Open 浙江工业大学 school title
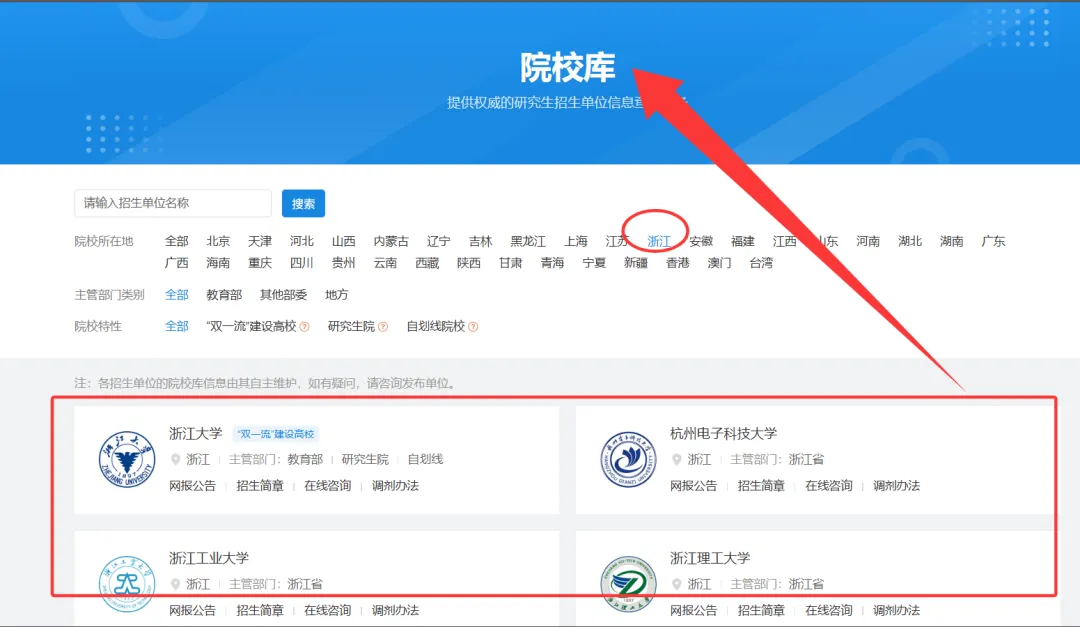 point(209,558)
